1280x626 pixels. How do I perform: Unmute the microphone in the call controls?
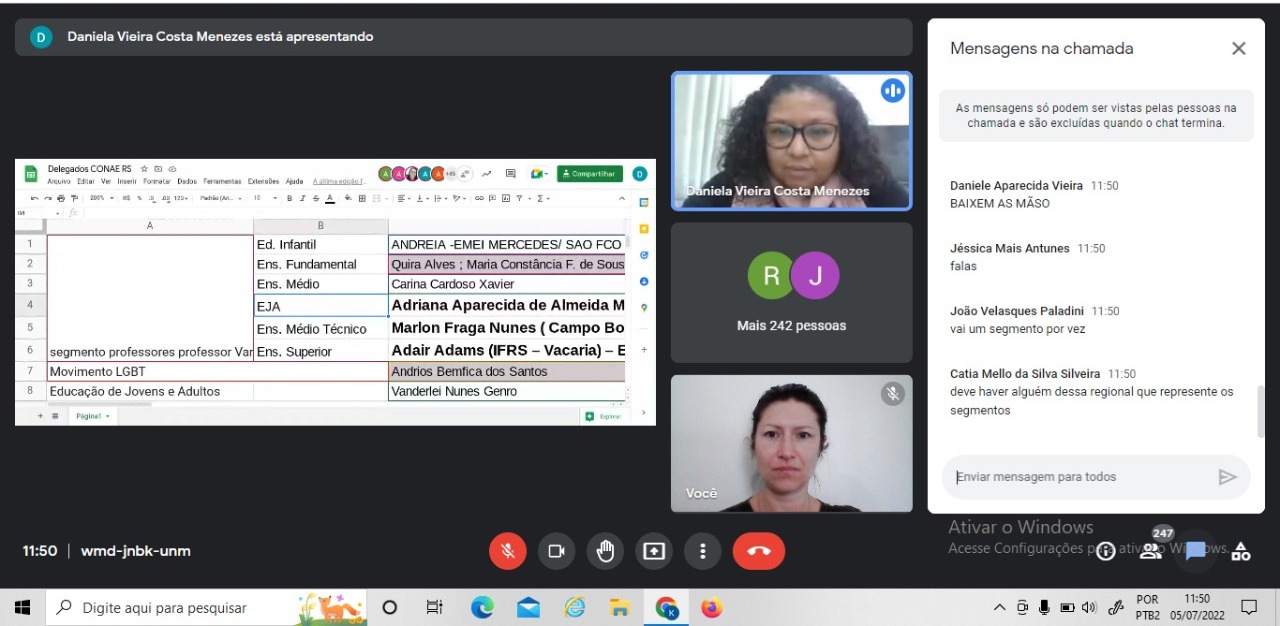tap(508, 551)
